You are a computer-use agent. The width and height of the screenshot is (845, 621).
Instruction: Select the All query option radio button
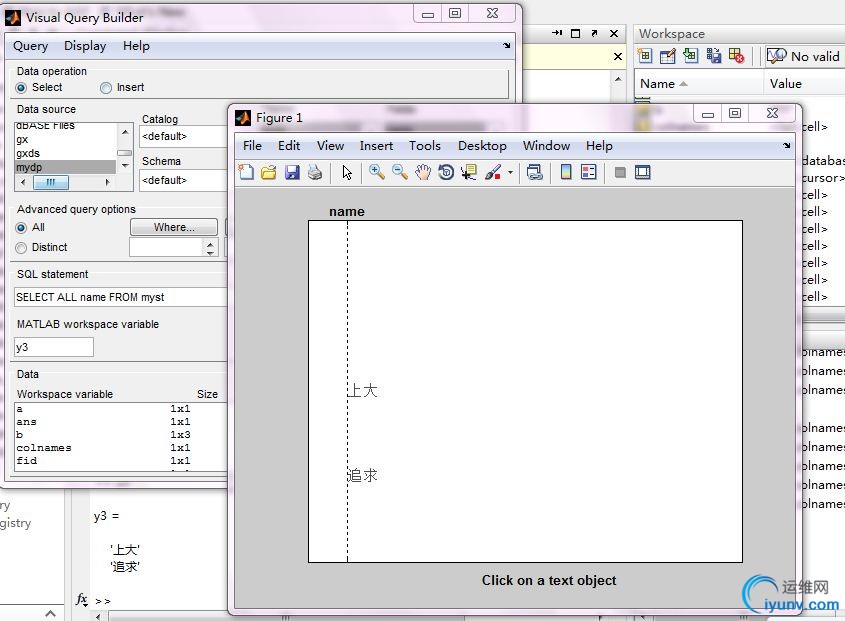tap(21, 227)
